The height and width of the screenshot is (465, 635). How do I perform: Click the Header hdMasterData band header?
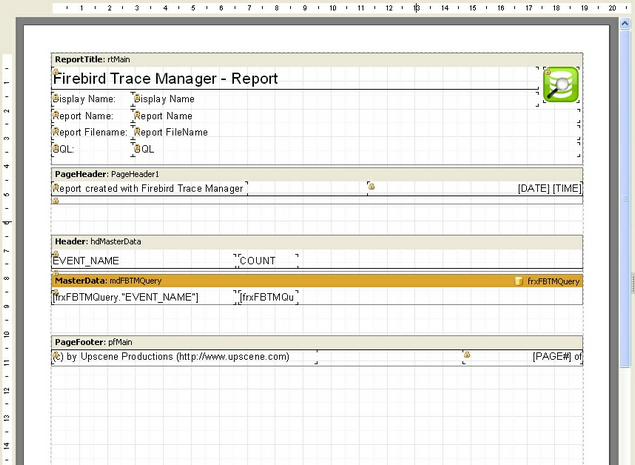317,241
